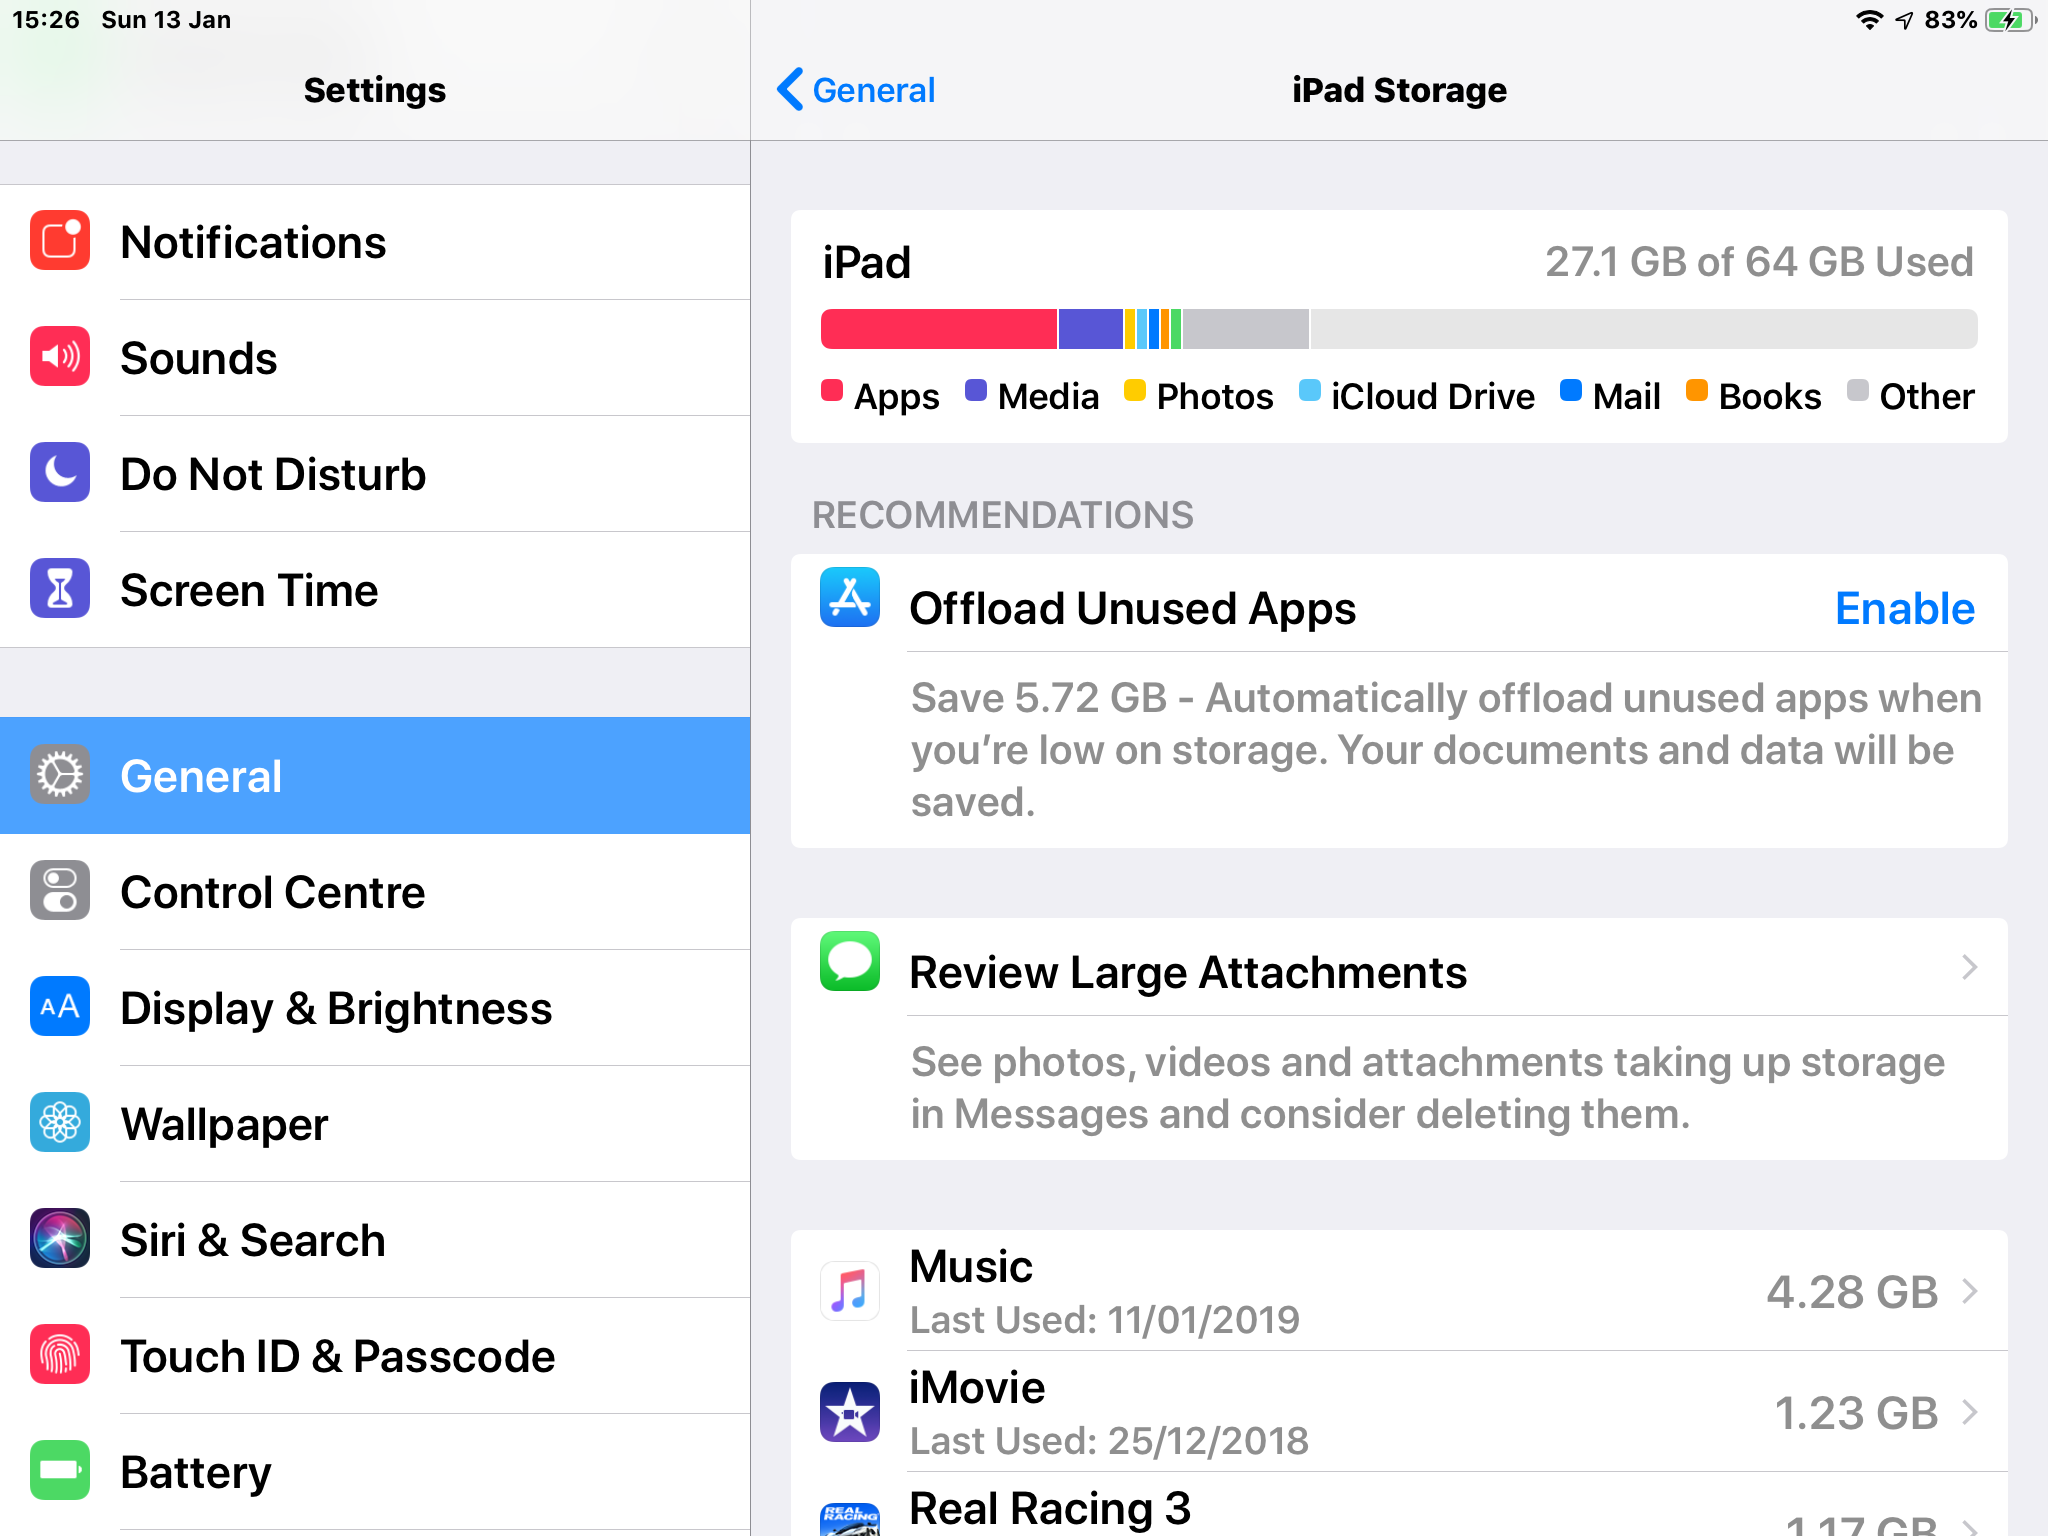Tap the Siri & Search icon

[x=60, y=1239]
